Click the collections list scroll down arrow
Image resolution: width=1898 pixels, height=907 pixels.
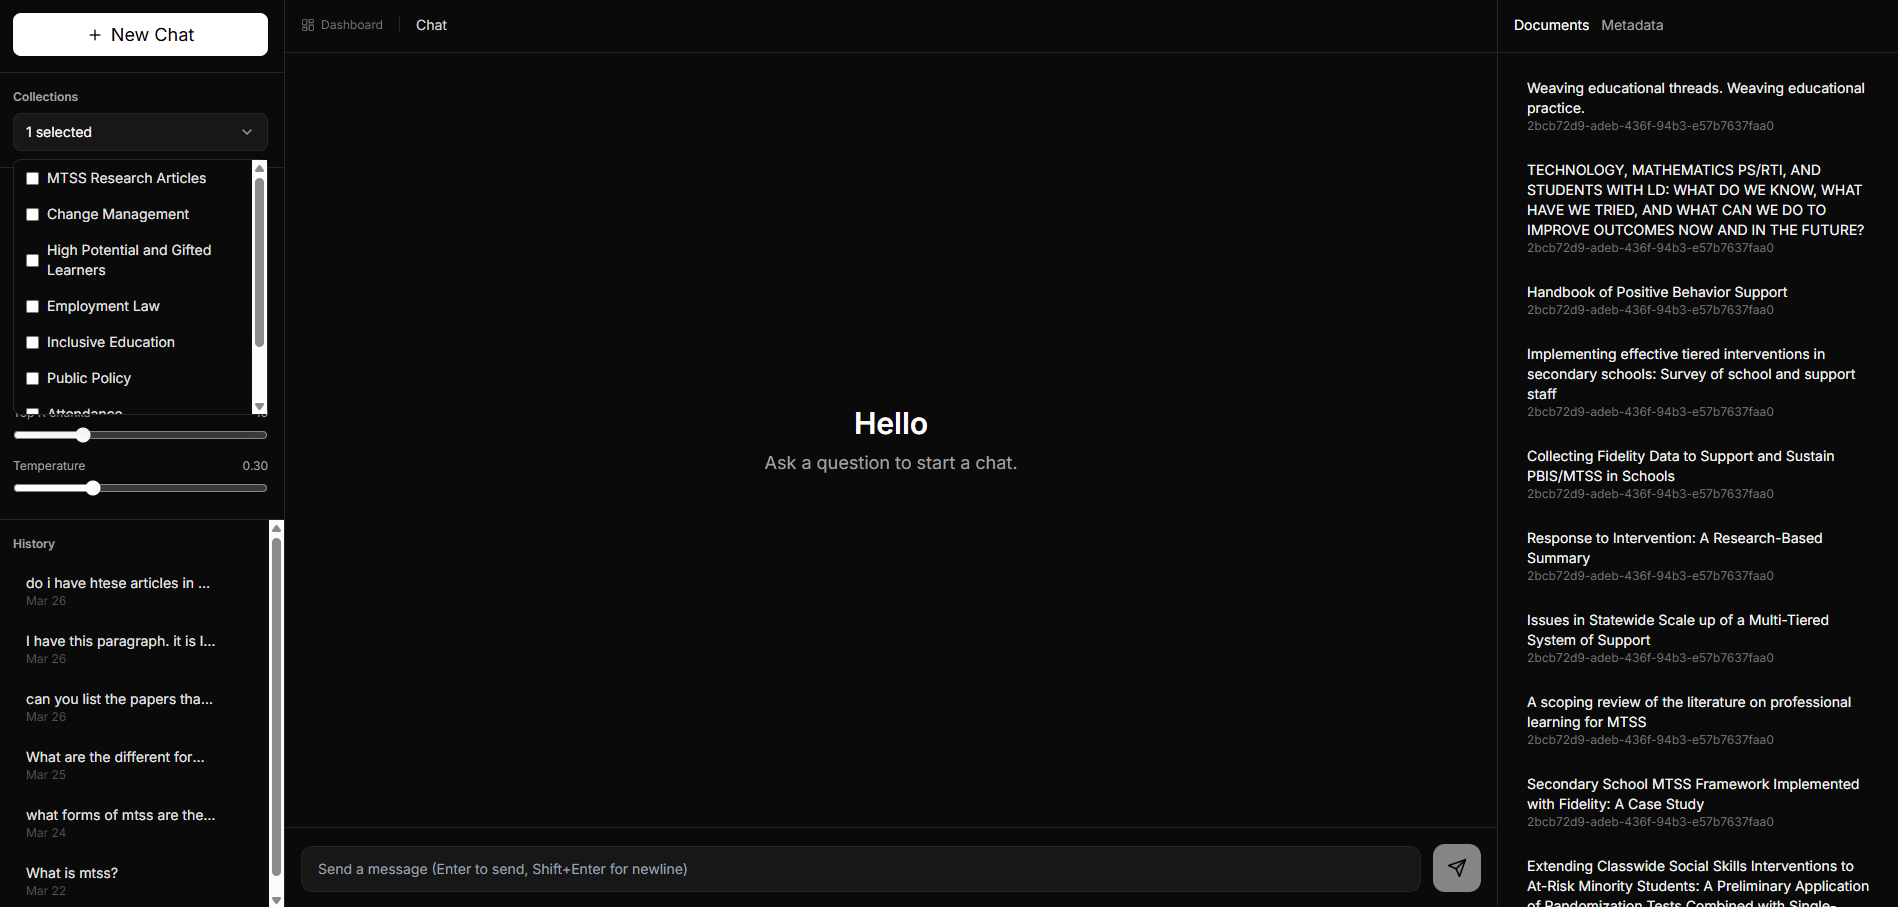pyautogui.click(x=260, y=406)
